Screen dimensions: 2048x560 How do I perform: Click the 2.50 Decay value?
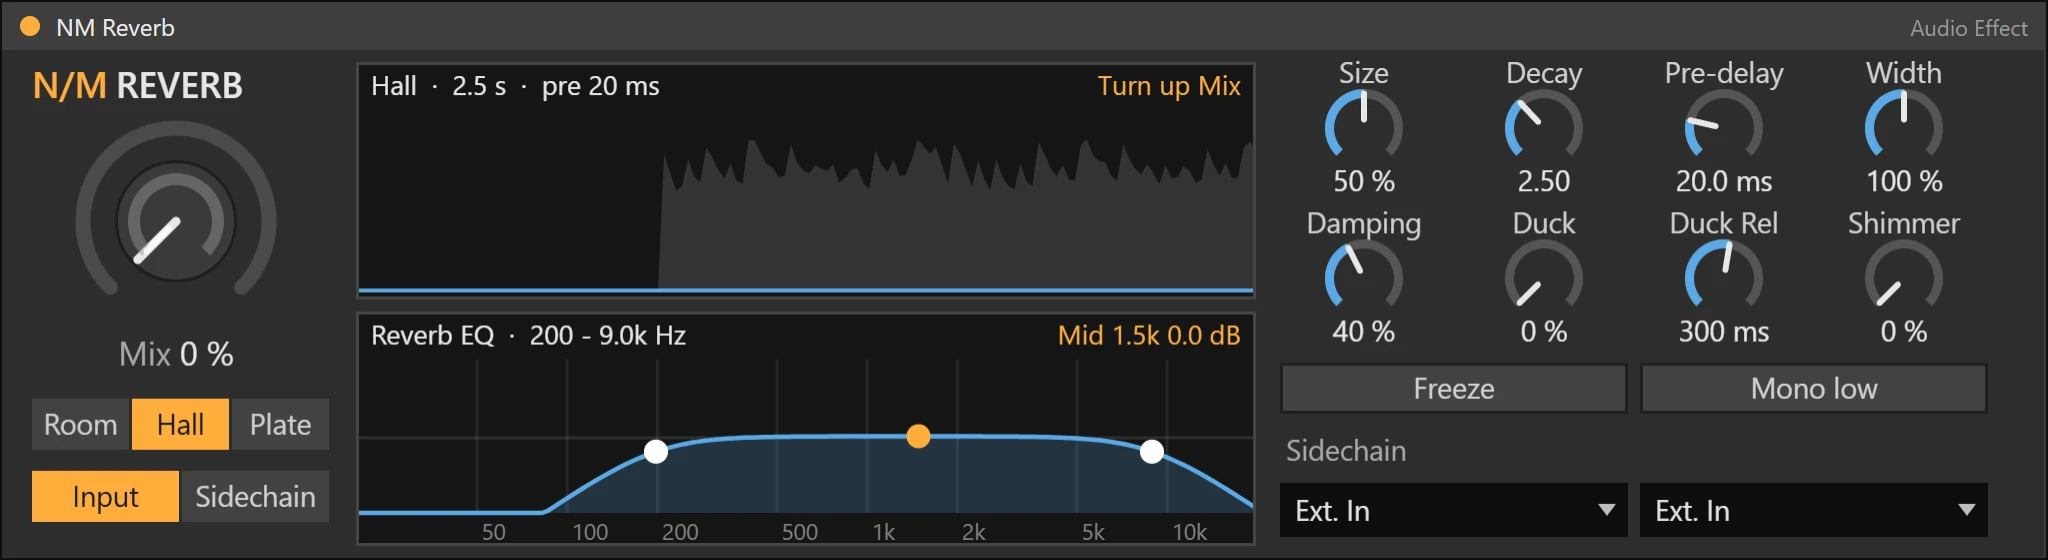pyautogui.click(x=1544, y=181)
